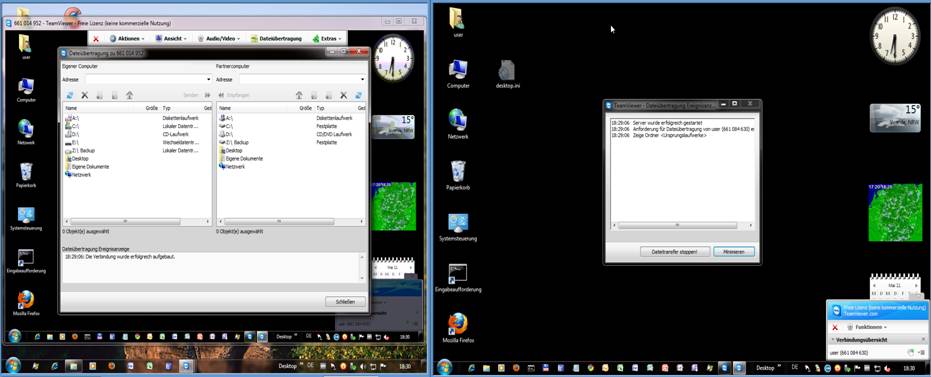Sort Partnercomputer list by Größe column
Viewport: 931px width, 377px height.
click(x=305, y=109)
